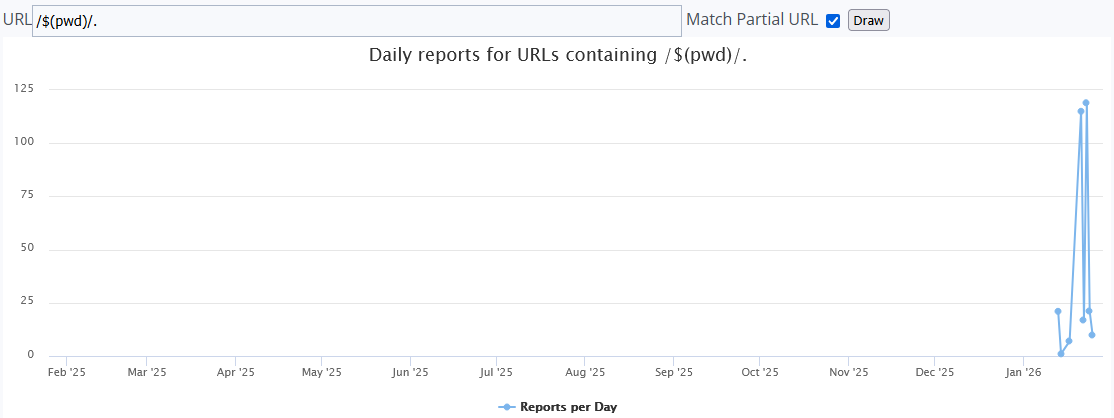1114x418 pixels.
Task: Click the first data point of the line
Action: 1058,311
